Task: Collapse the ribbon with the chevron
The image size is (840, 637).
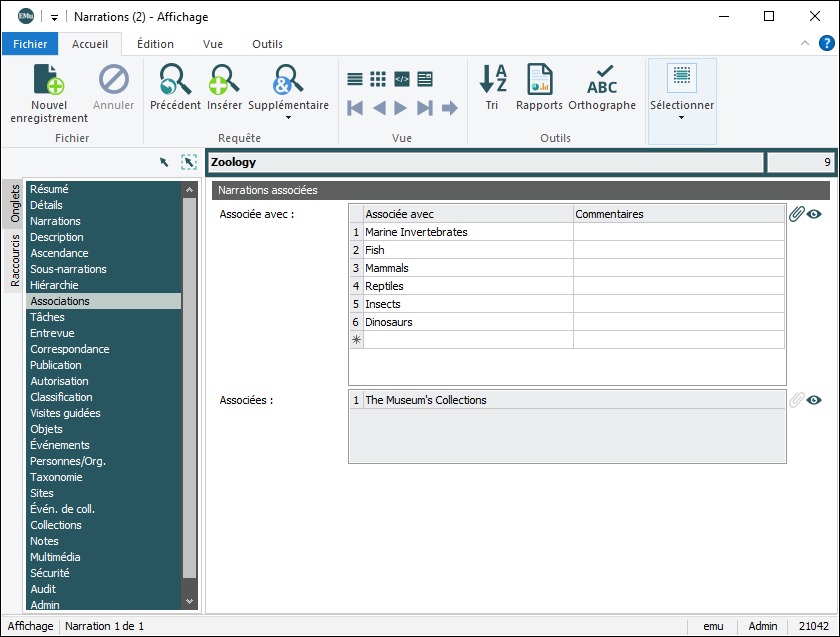Action: coord(806,44)
